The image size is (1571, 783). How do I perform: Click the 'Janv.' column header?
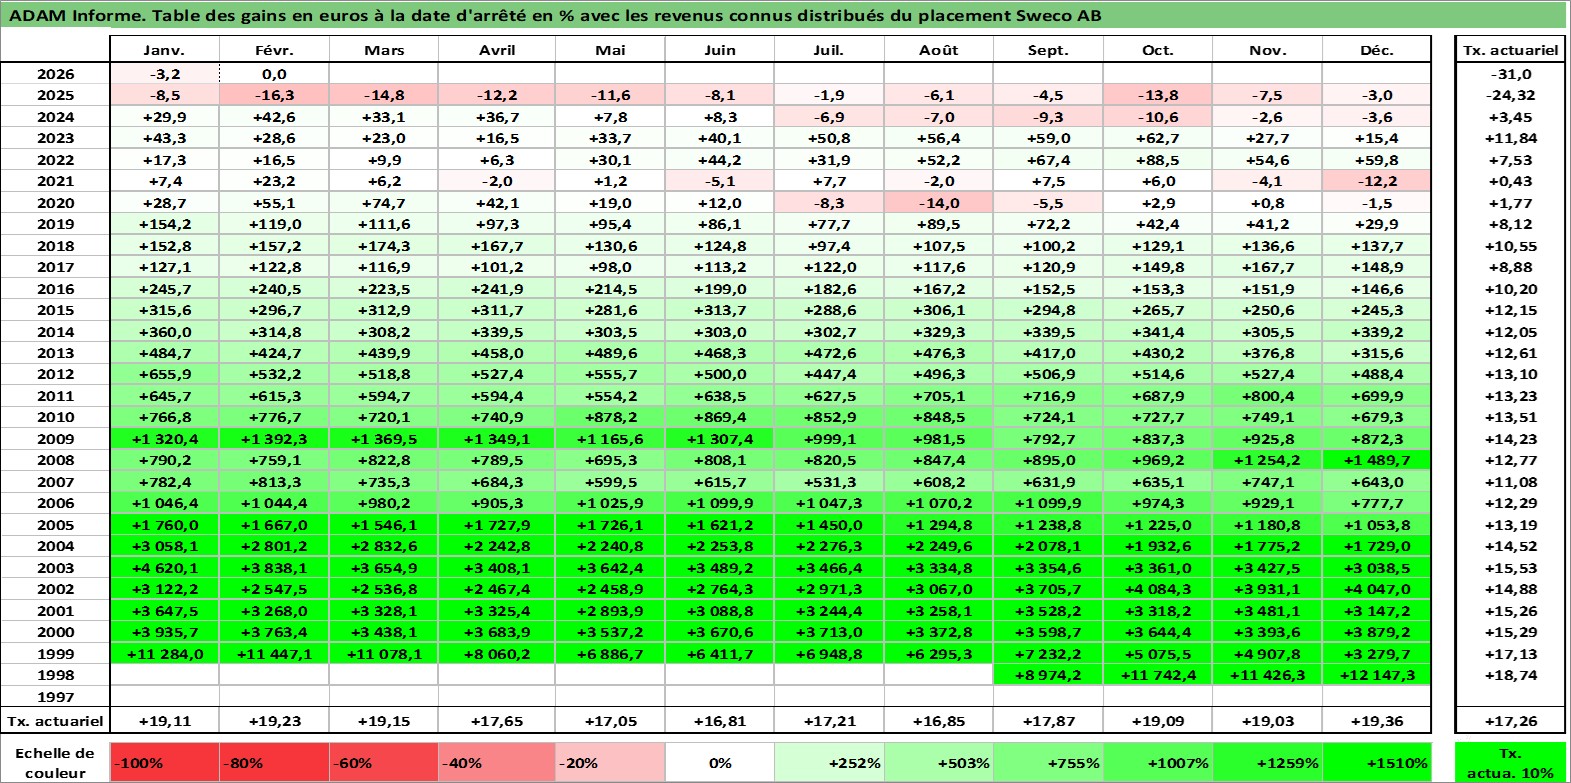pyautogui.click(x=164, y=50)
